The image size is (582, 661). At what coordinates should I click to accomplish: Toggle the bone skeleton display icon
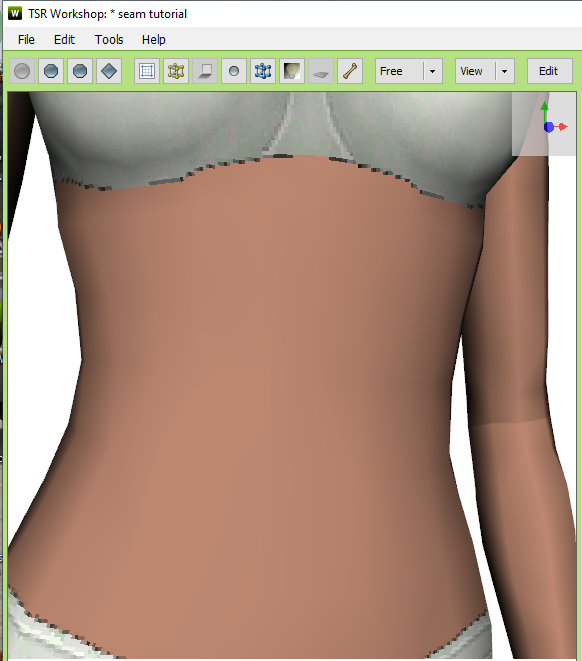click(350, 71)
